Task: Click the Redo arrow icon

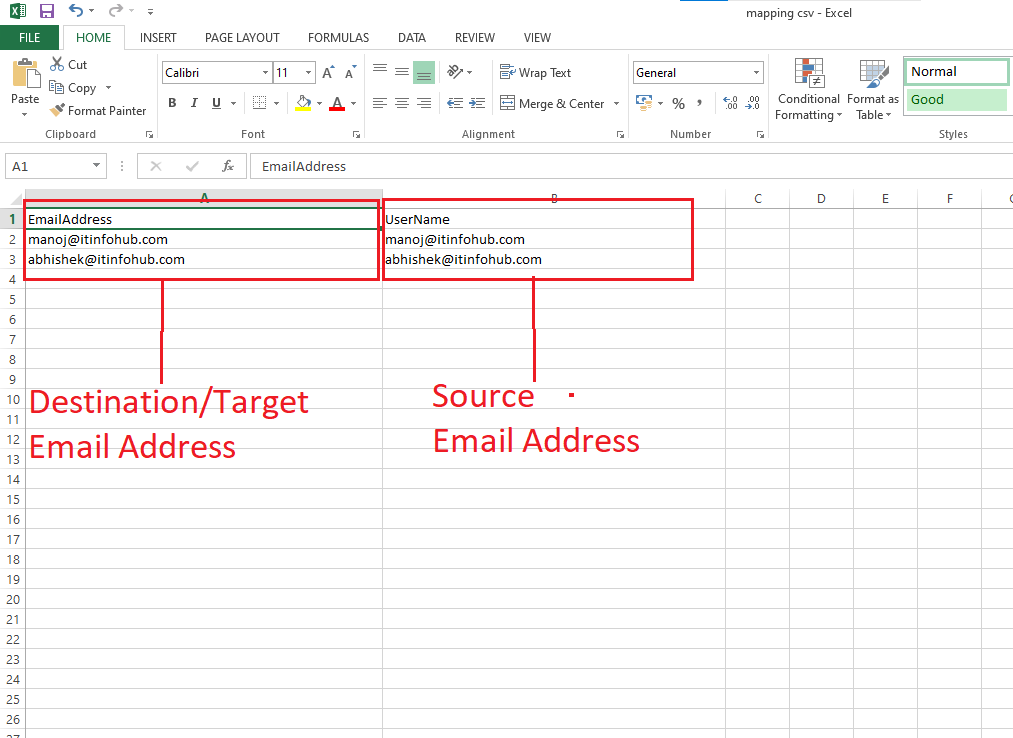Action: 116,10
